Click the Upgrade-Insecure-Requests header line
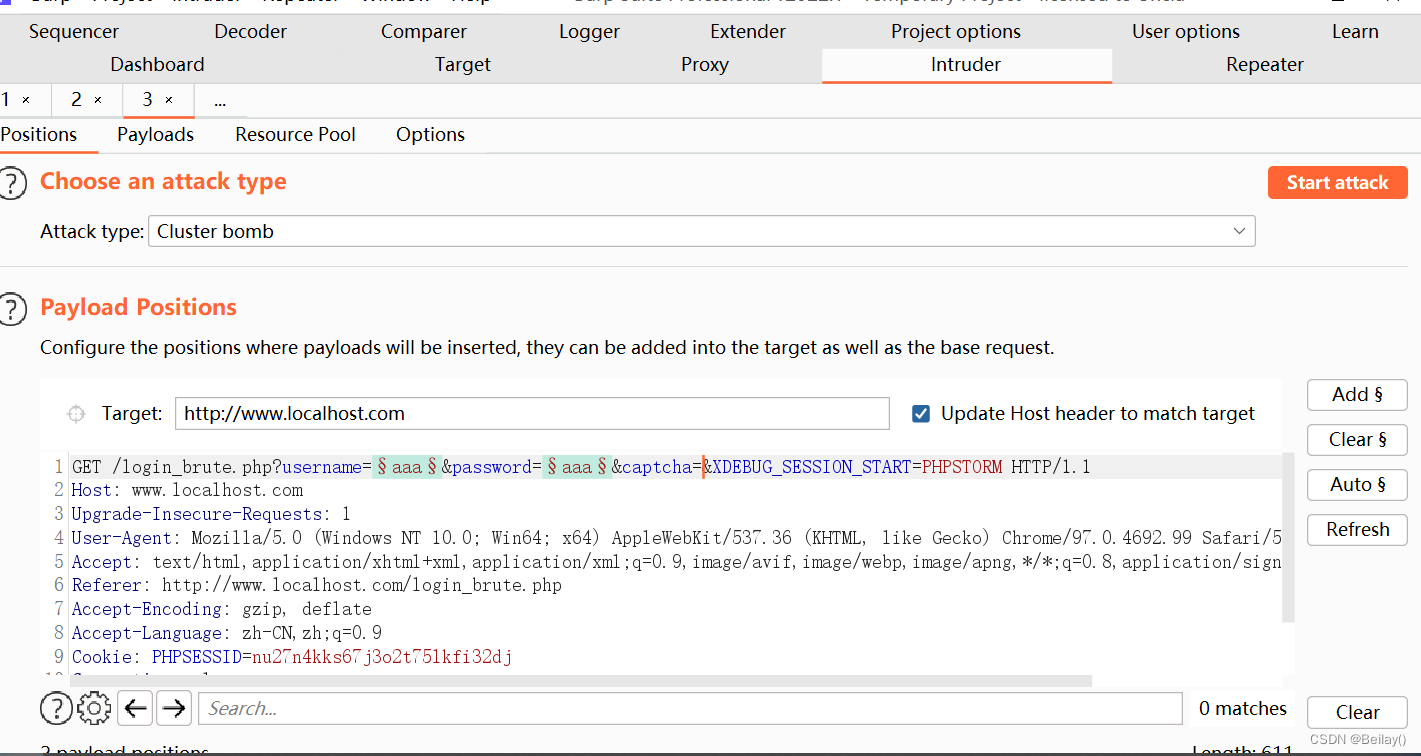The height and width of the screenshot is (756, 1421). [211, 514]
